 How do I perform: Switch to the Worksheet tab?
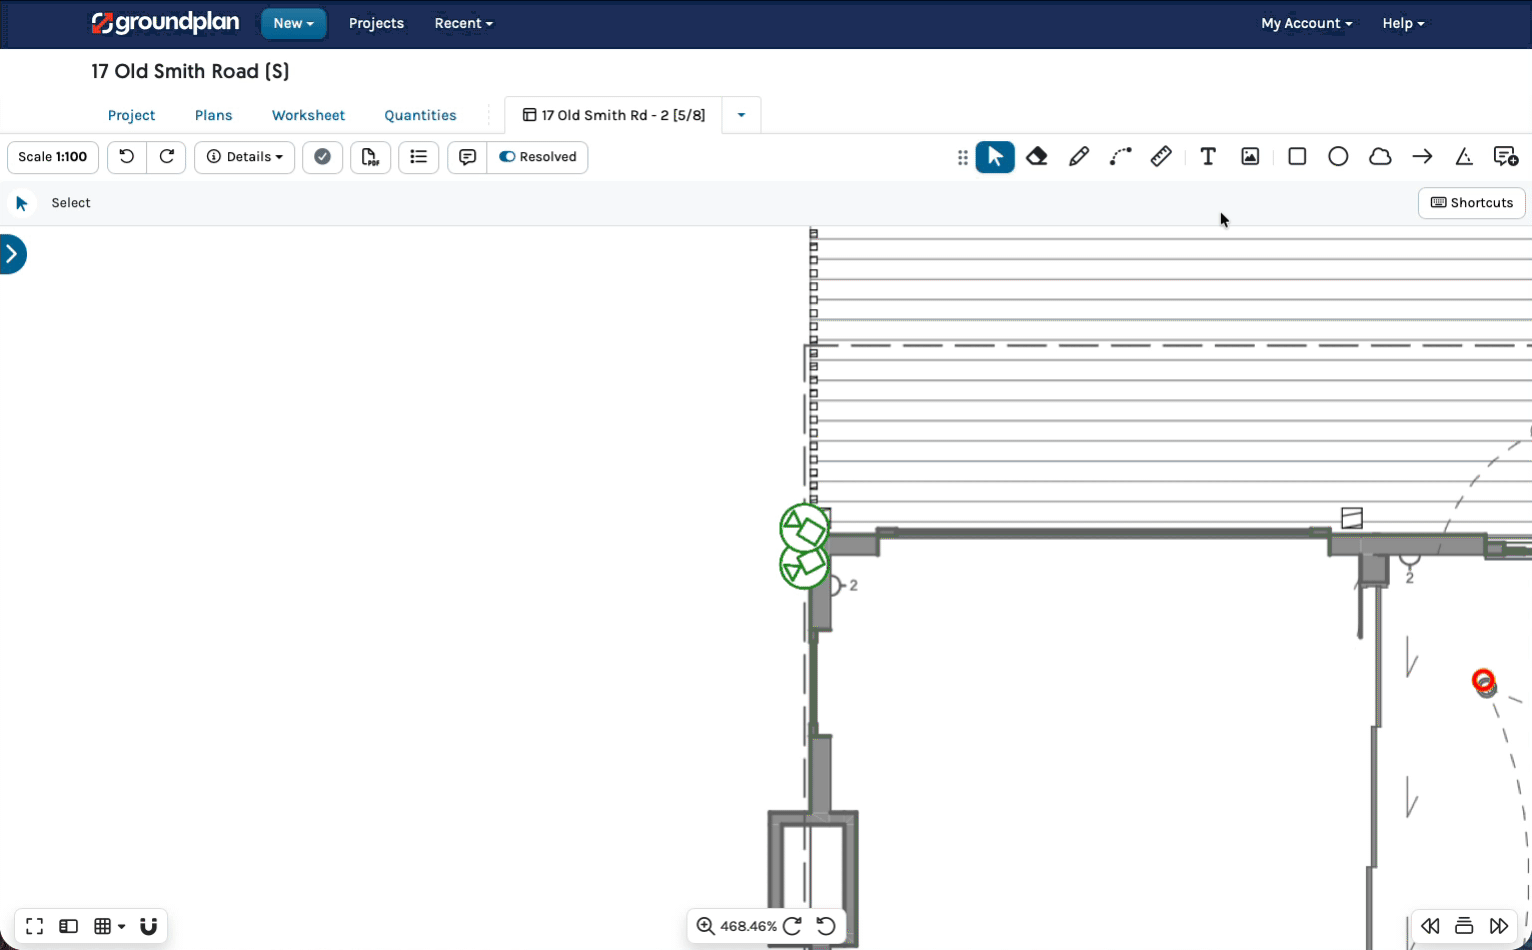coord(308,115)
